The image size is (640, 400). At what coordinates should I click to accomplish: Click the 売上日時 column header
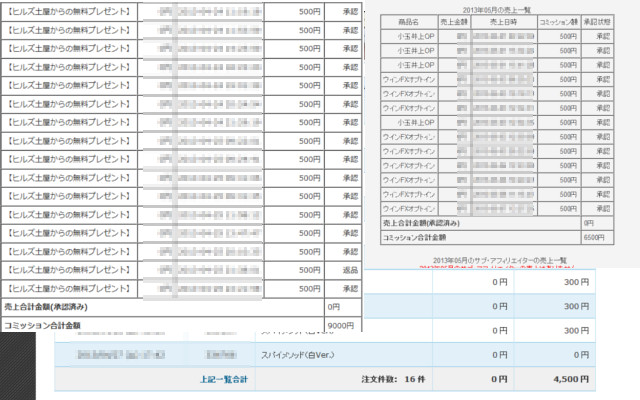[513, 22]
